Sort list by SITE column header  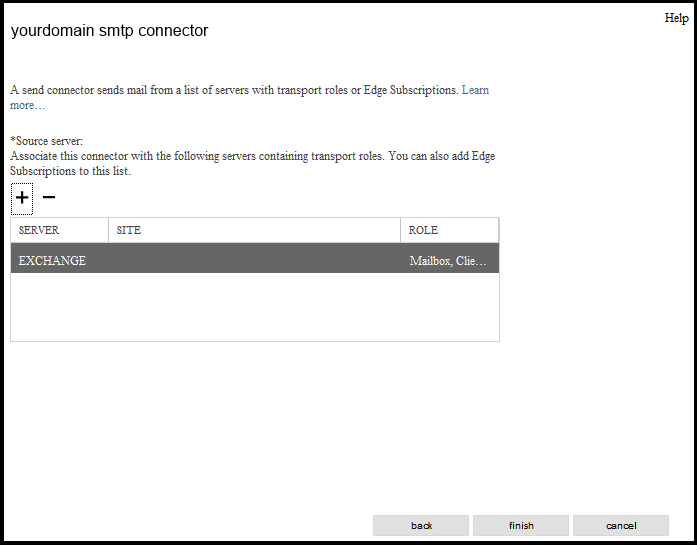(254, 230)
